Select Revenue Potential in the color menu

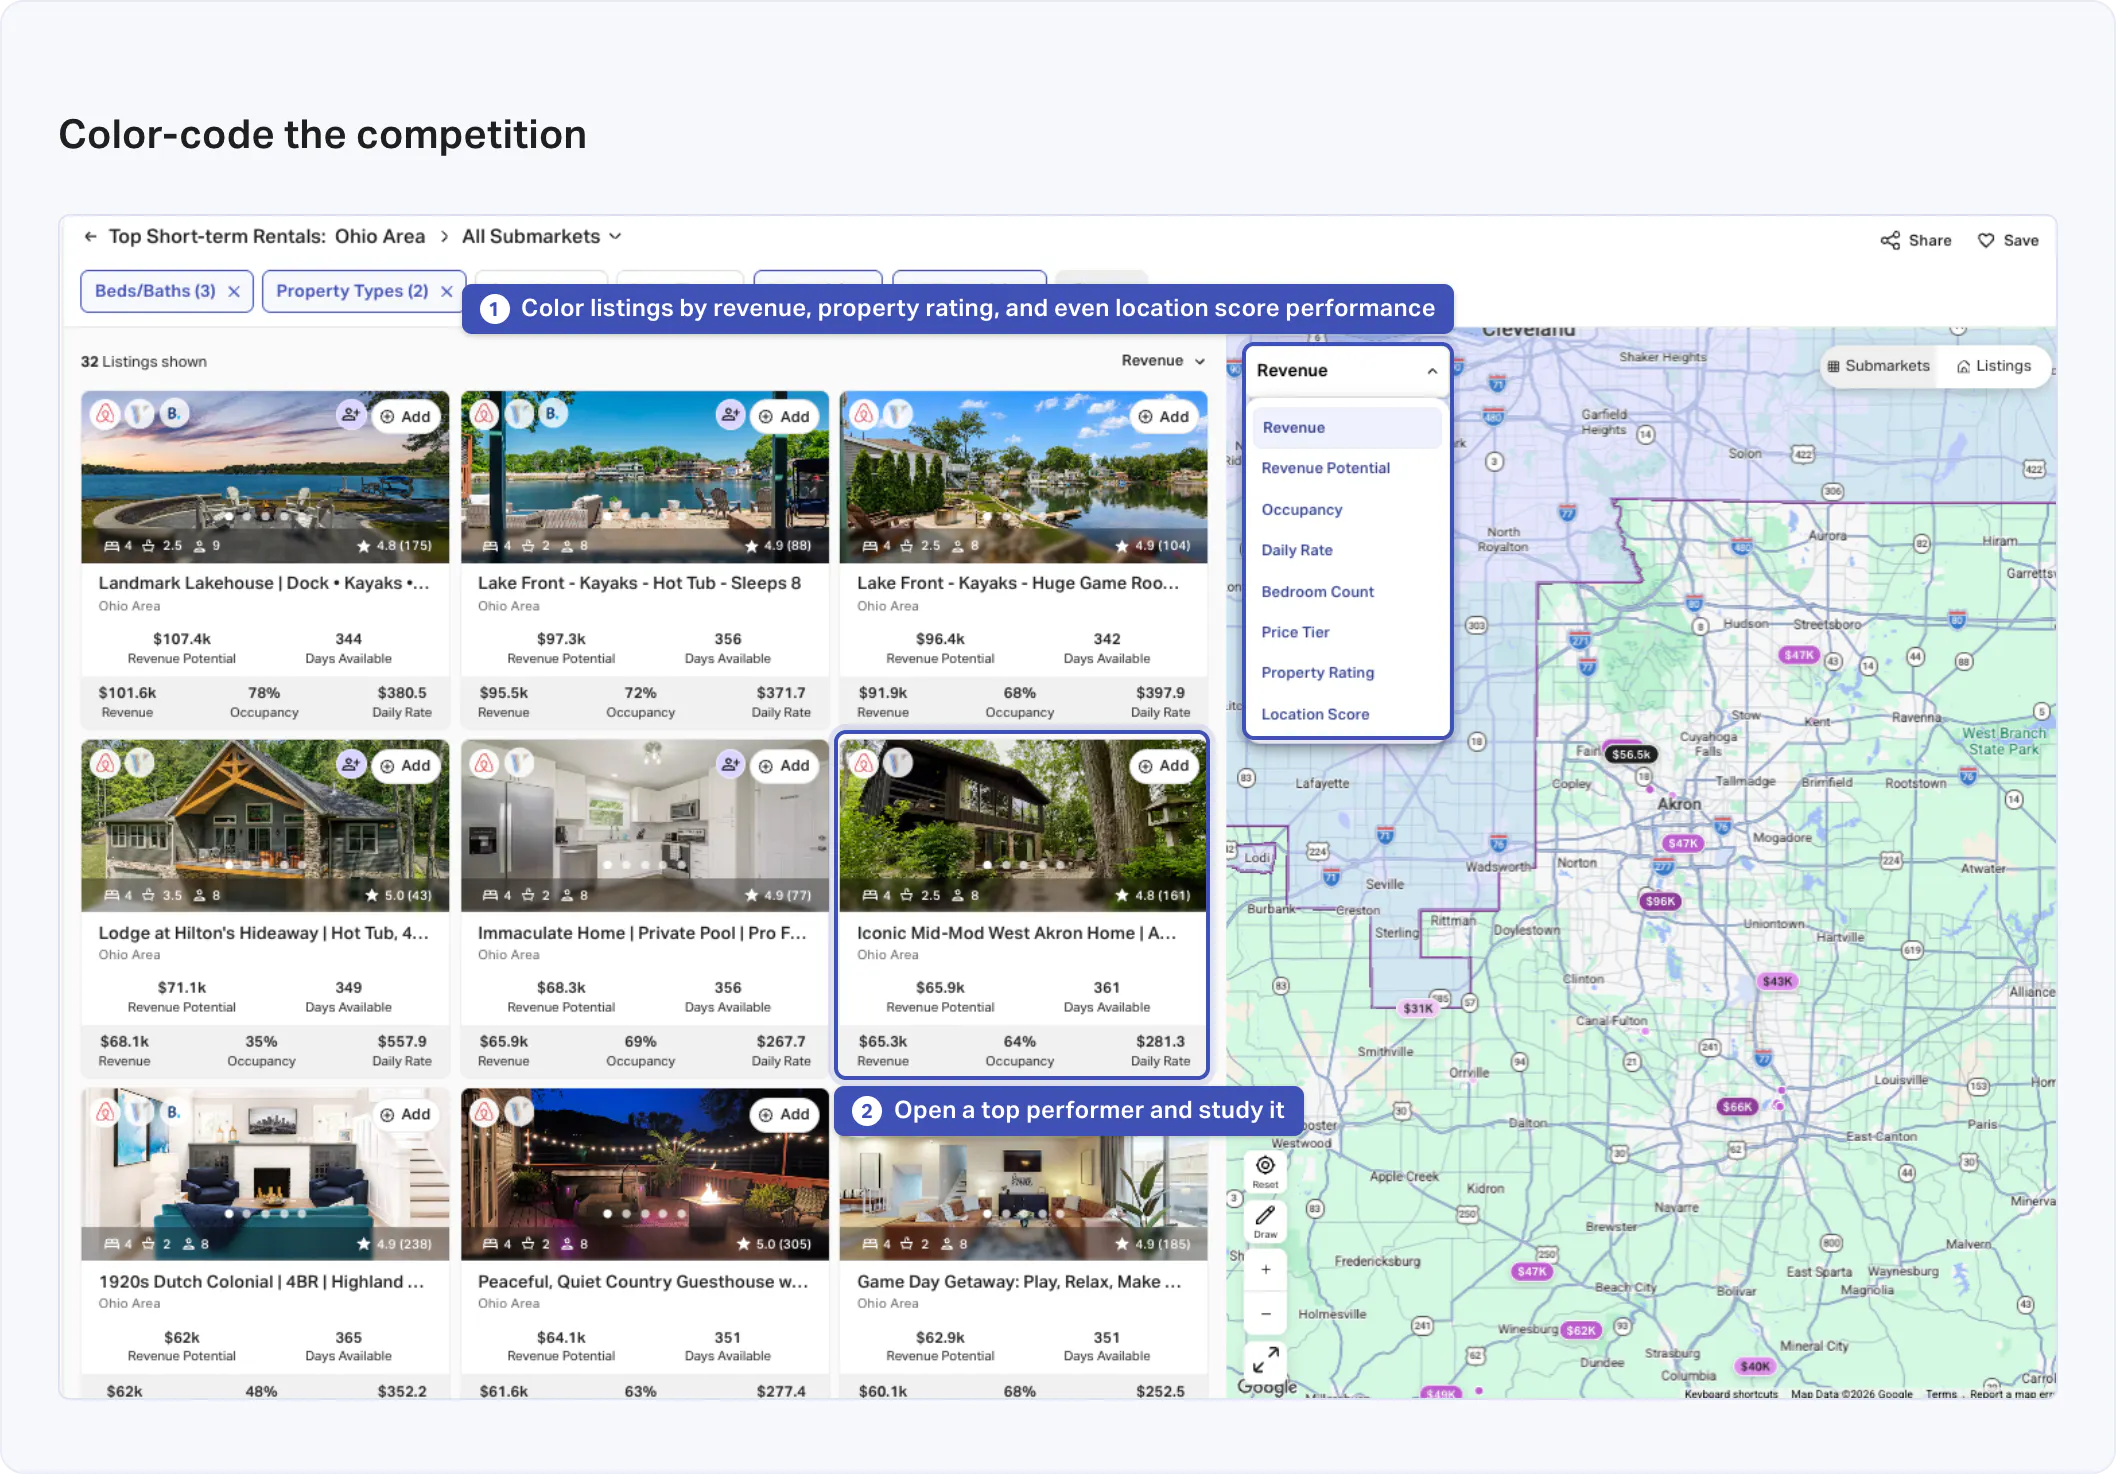point(1325,468)
